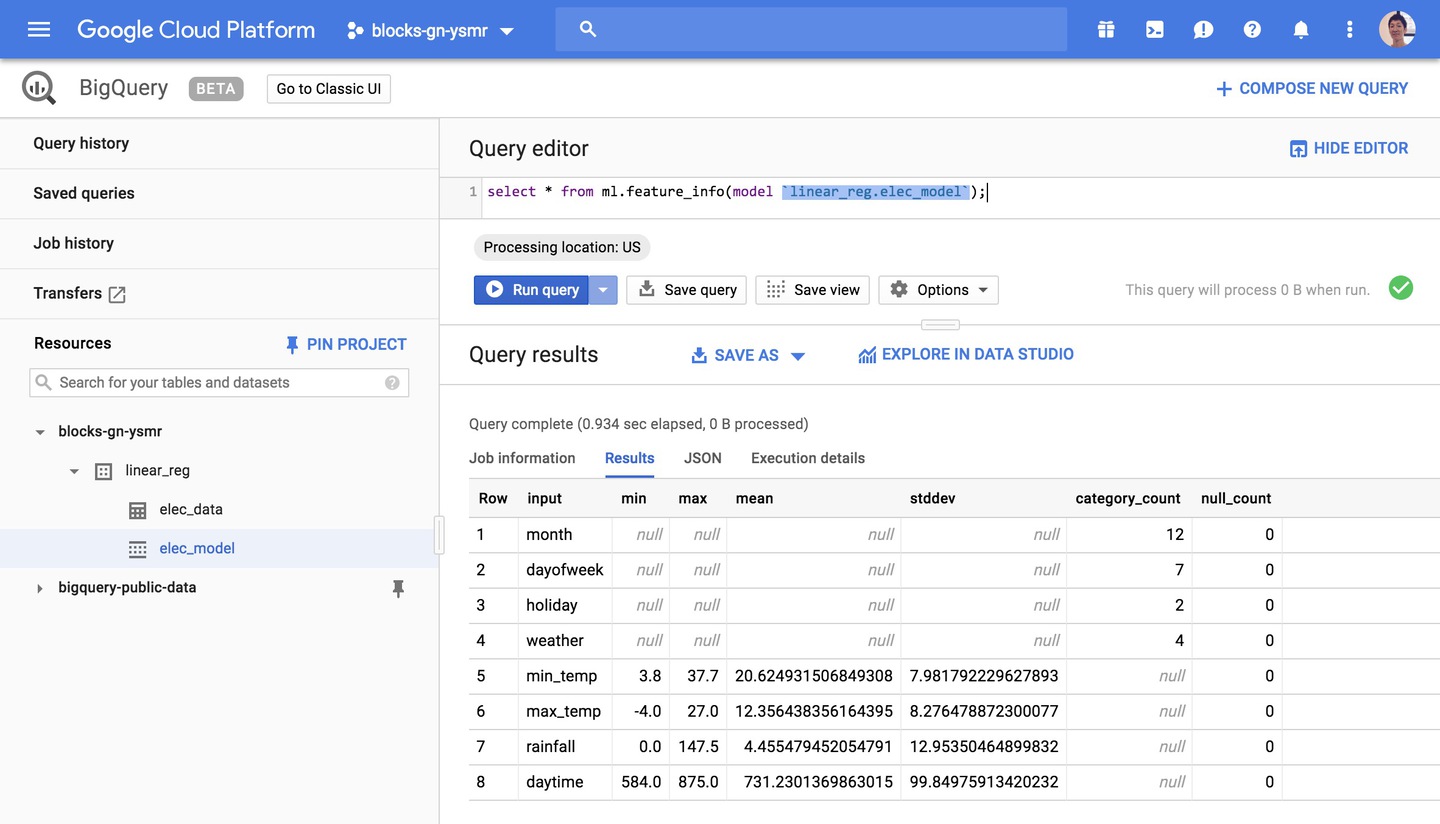Click EXPLORE IN DATA STUDIO

pyautogui.click(x=966, y=354)
